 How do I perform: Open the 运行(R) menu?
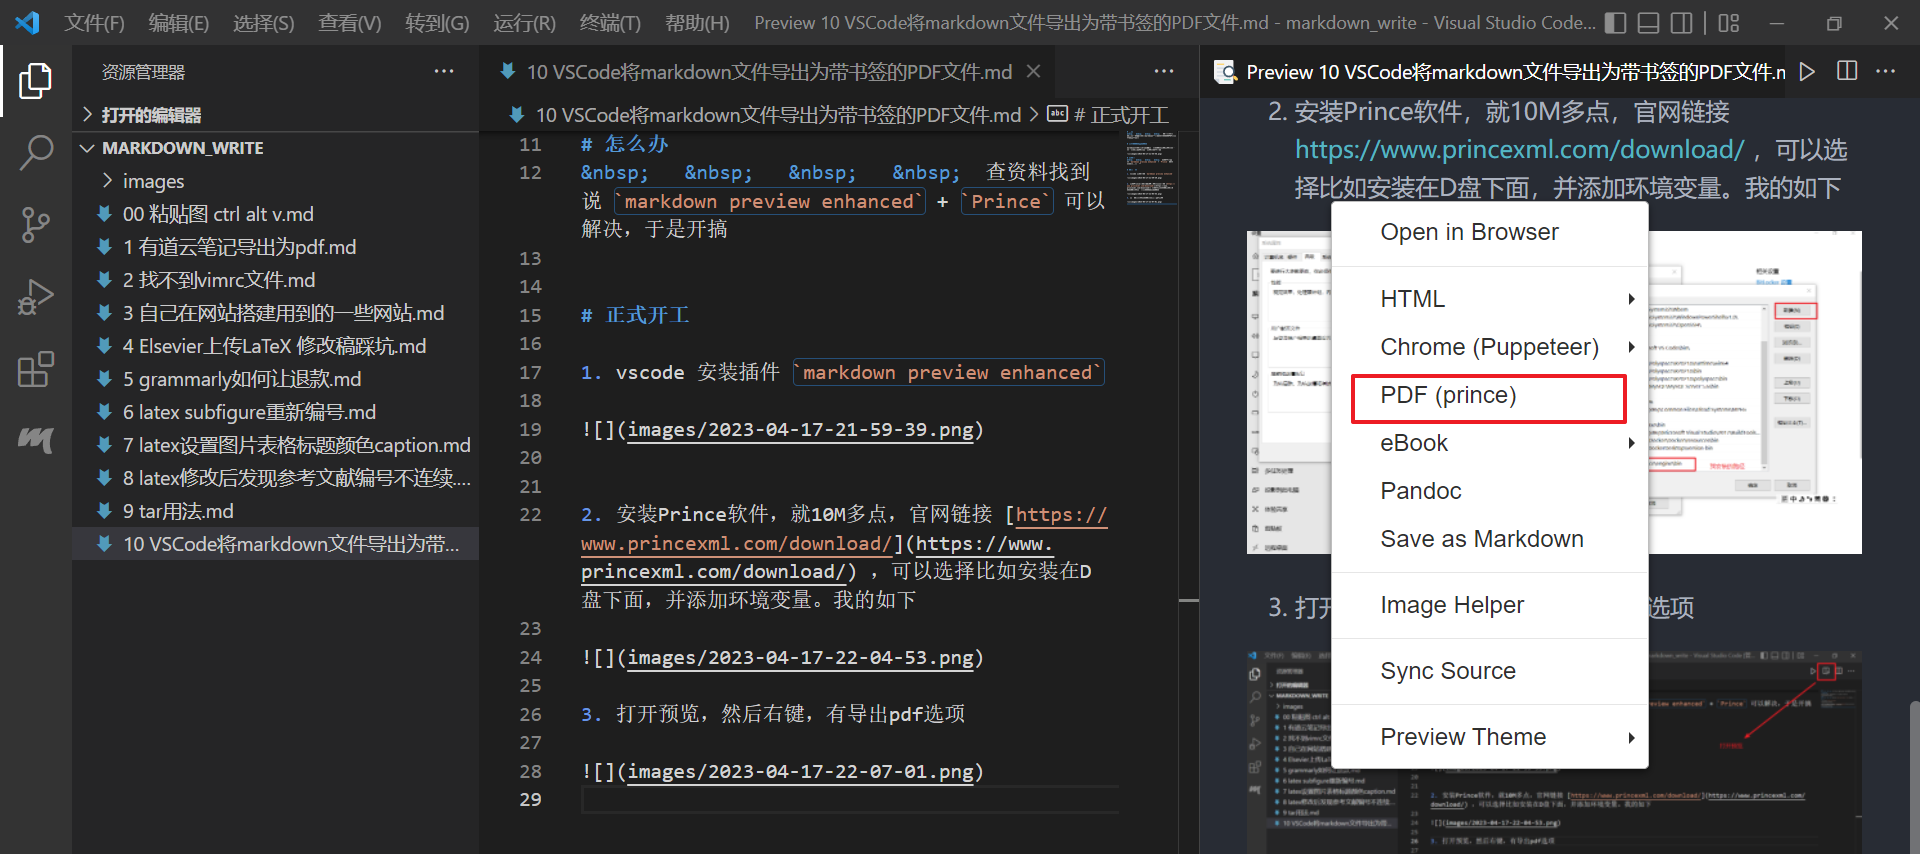click(x=524, y=22)
